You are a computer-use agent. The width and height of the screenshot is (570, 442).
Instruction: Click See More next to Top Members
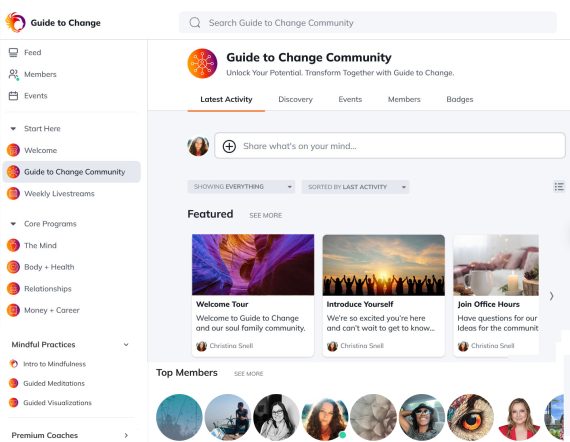click(249, 373)
